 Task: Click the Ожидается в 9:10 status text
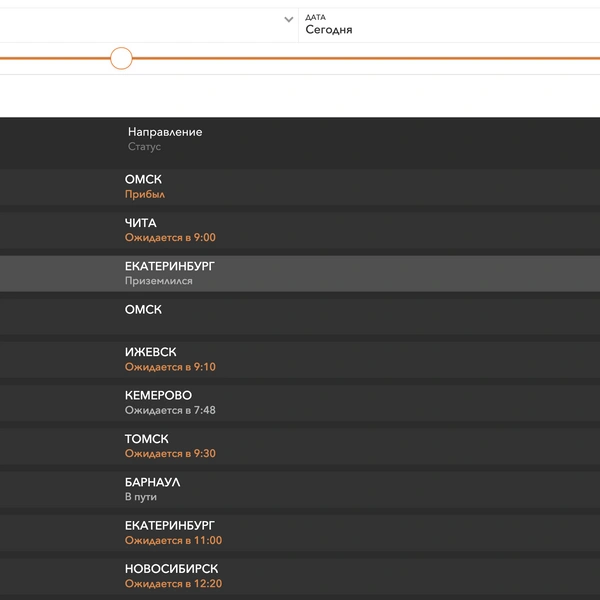[x=170, y=367]
